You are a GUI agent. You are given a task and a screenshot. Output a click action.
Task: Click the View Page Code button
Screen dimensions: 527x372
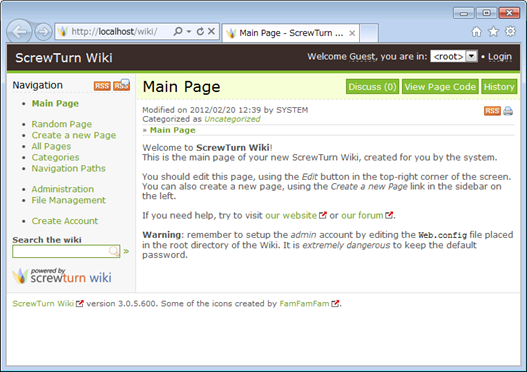(x=440, y=87)
